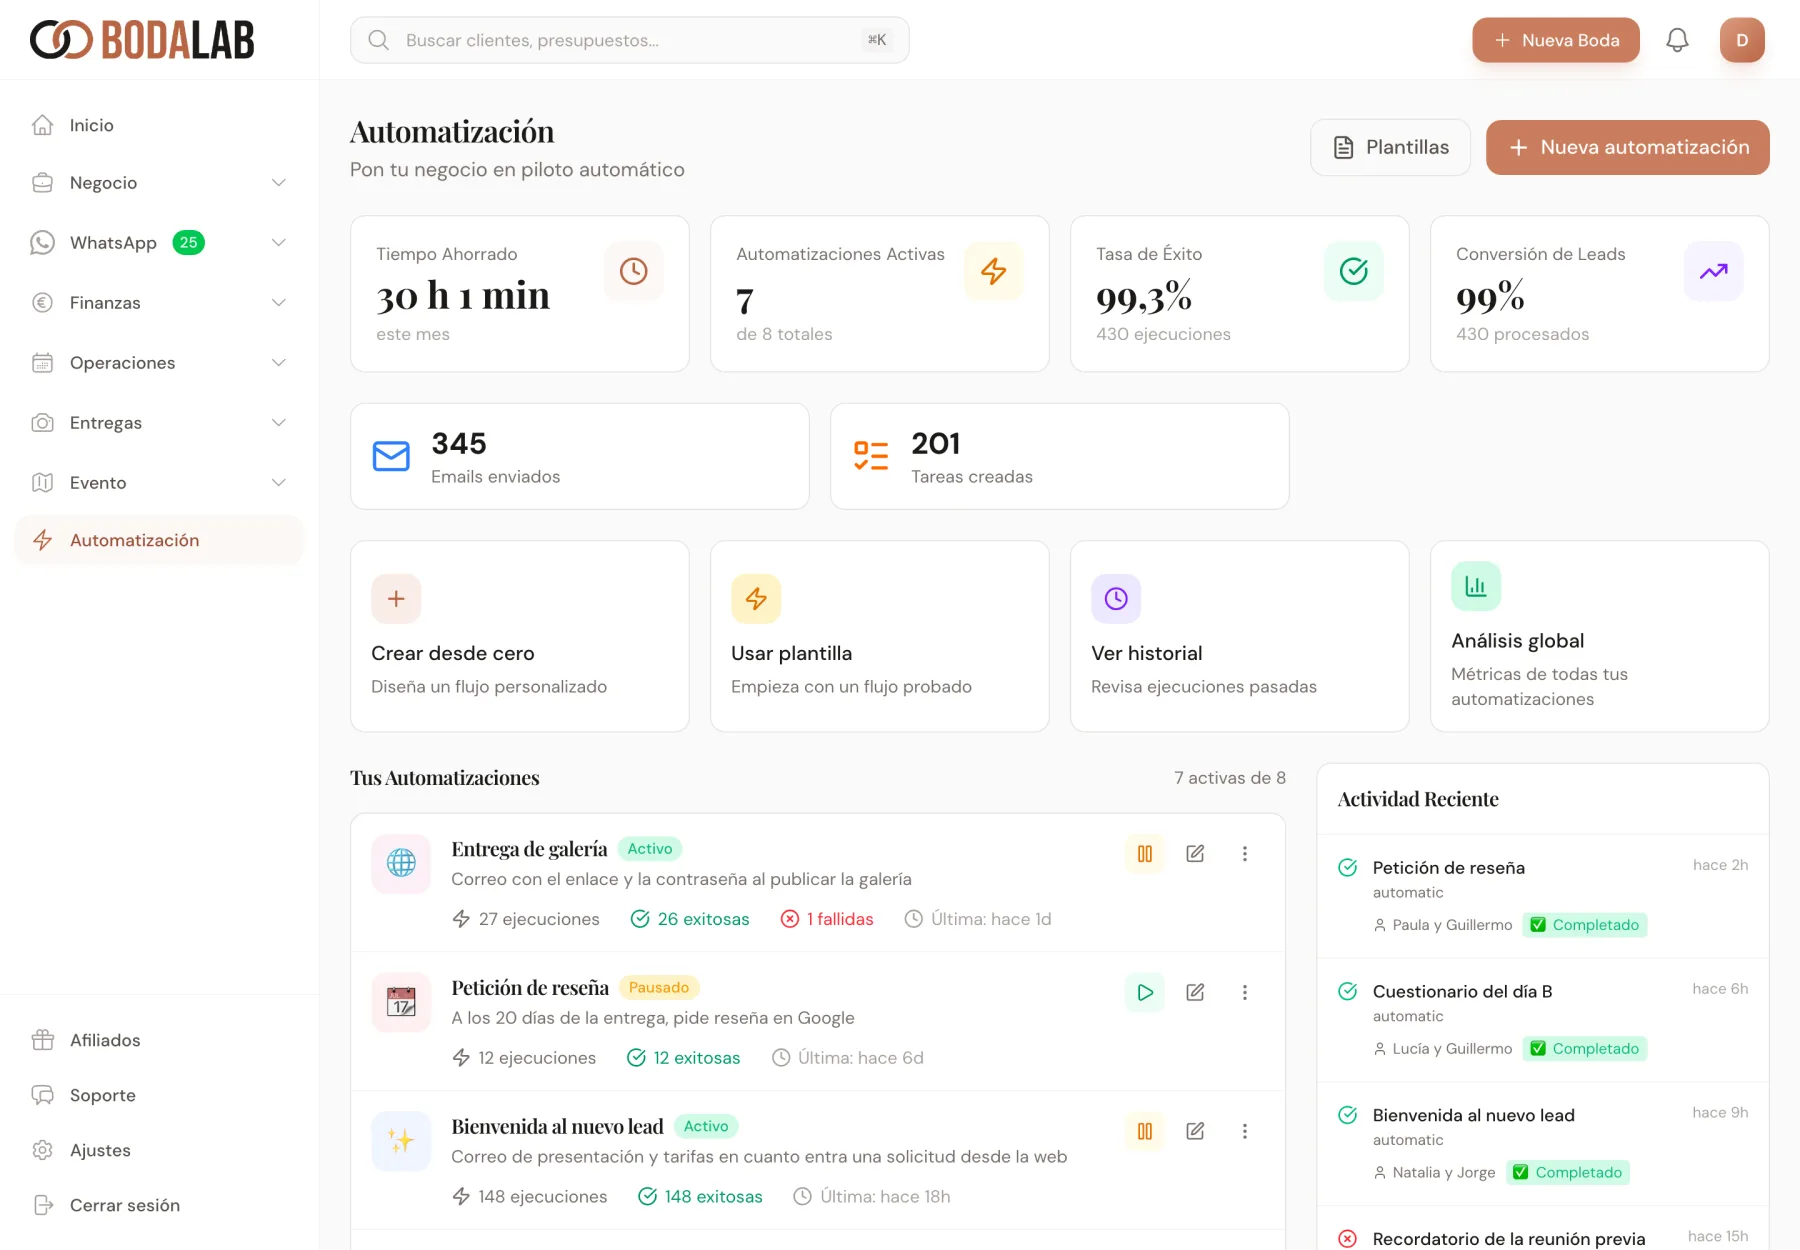Click the Conversión de Leads trend icon
The image size is (1800, 1250).
pyautogui.click(x=1714, y=271)
